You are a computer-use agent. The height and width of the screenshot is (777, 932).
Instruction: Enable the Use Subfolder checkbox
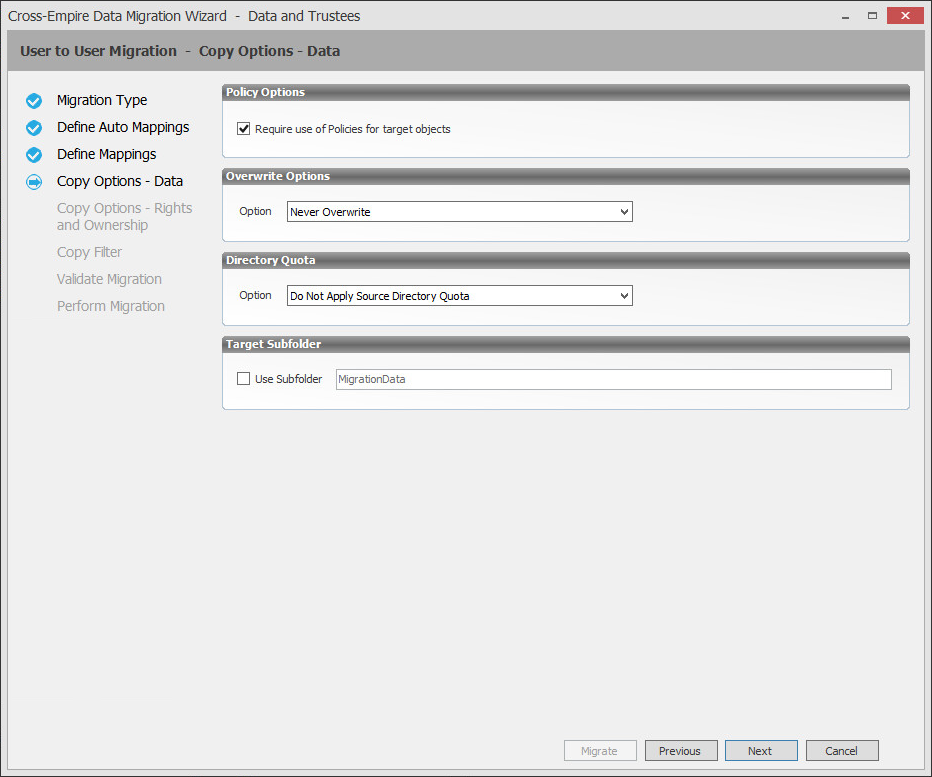point(244,379)
